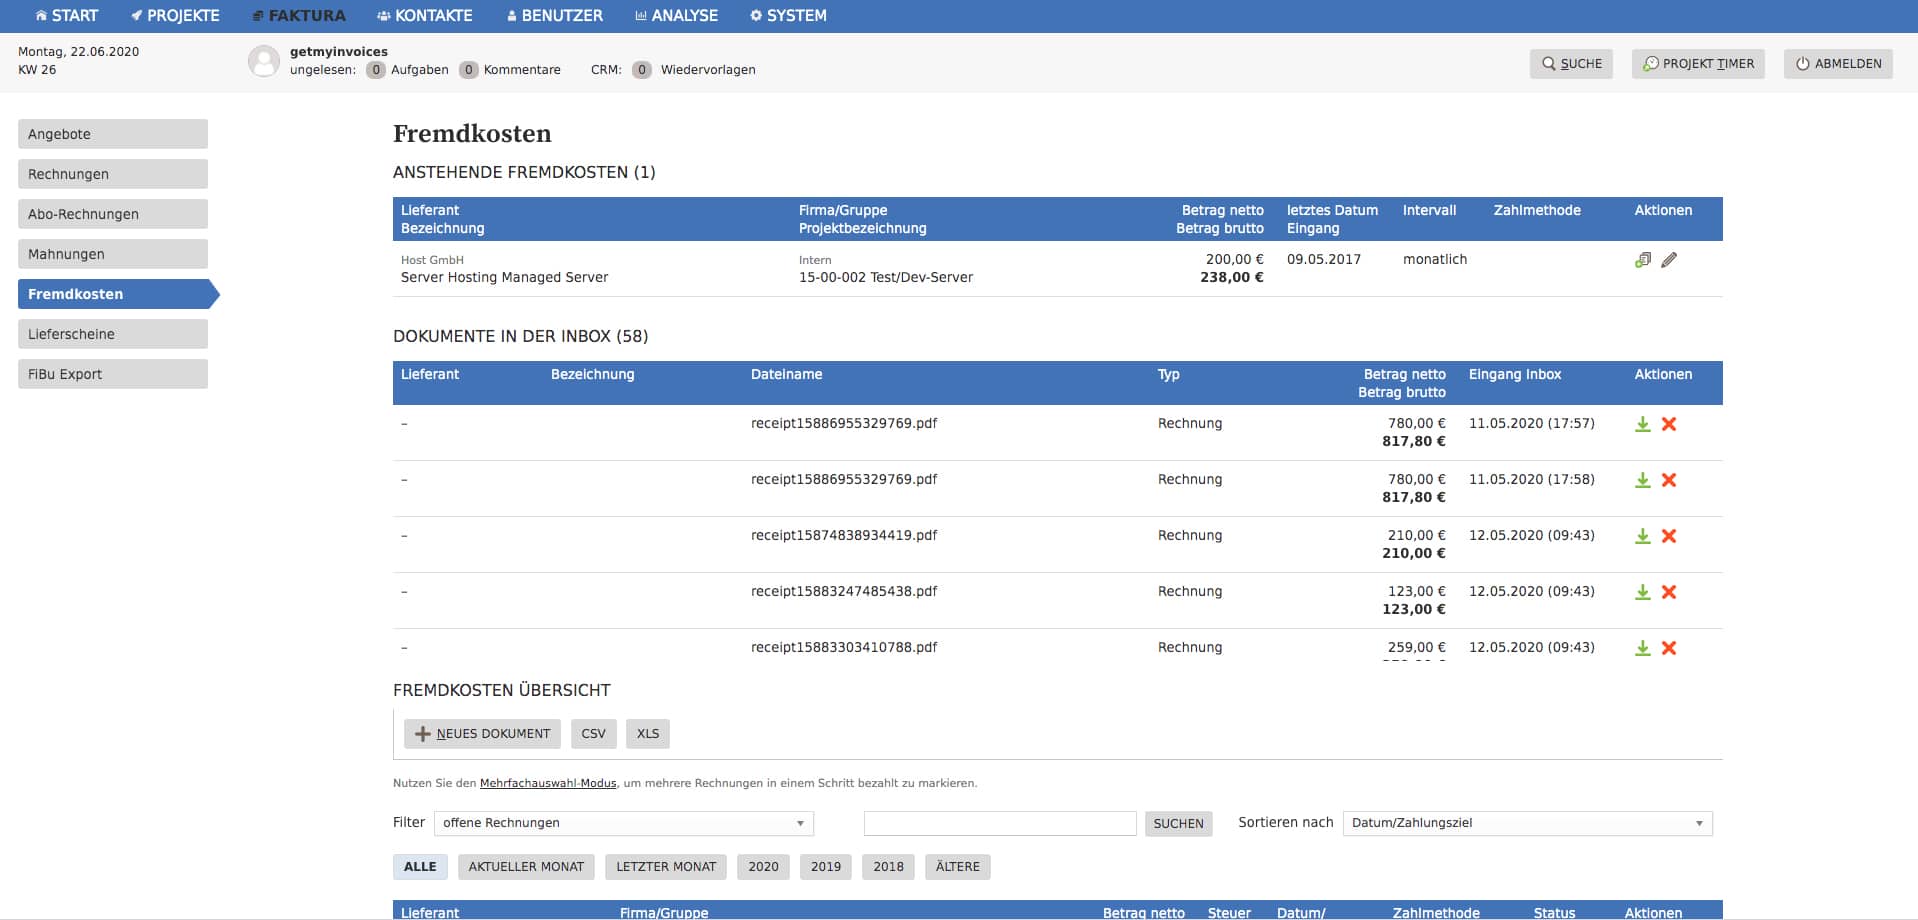The image size is (1918, 920).
Task: Go to Abo-Rechnungen in the sidebar
Action: (x=113, y=214)
